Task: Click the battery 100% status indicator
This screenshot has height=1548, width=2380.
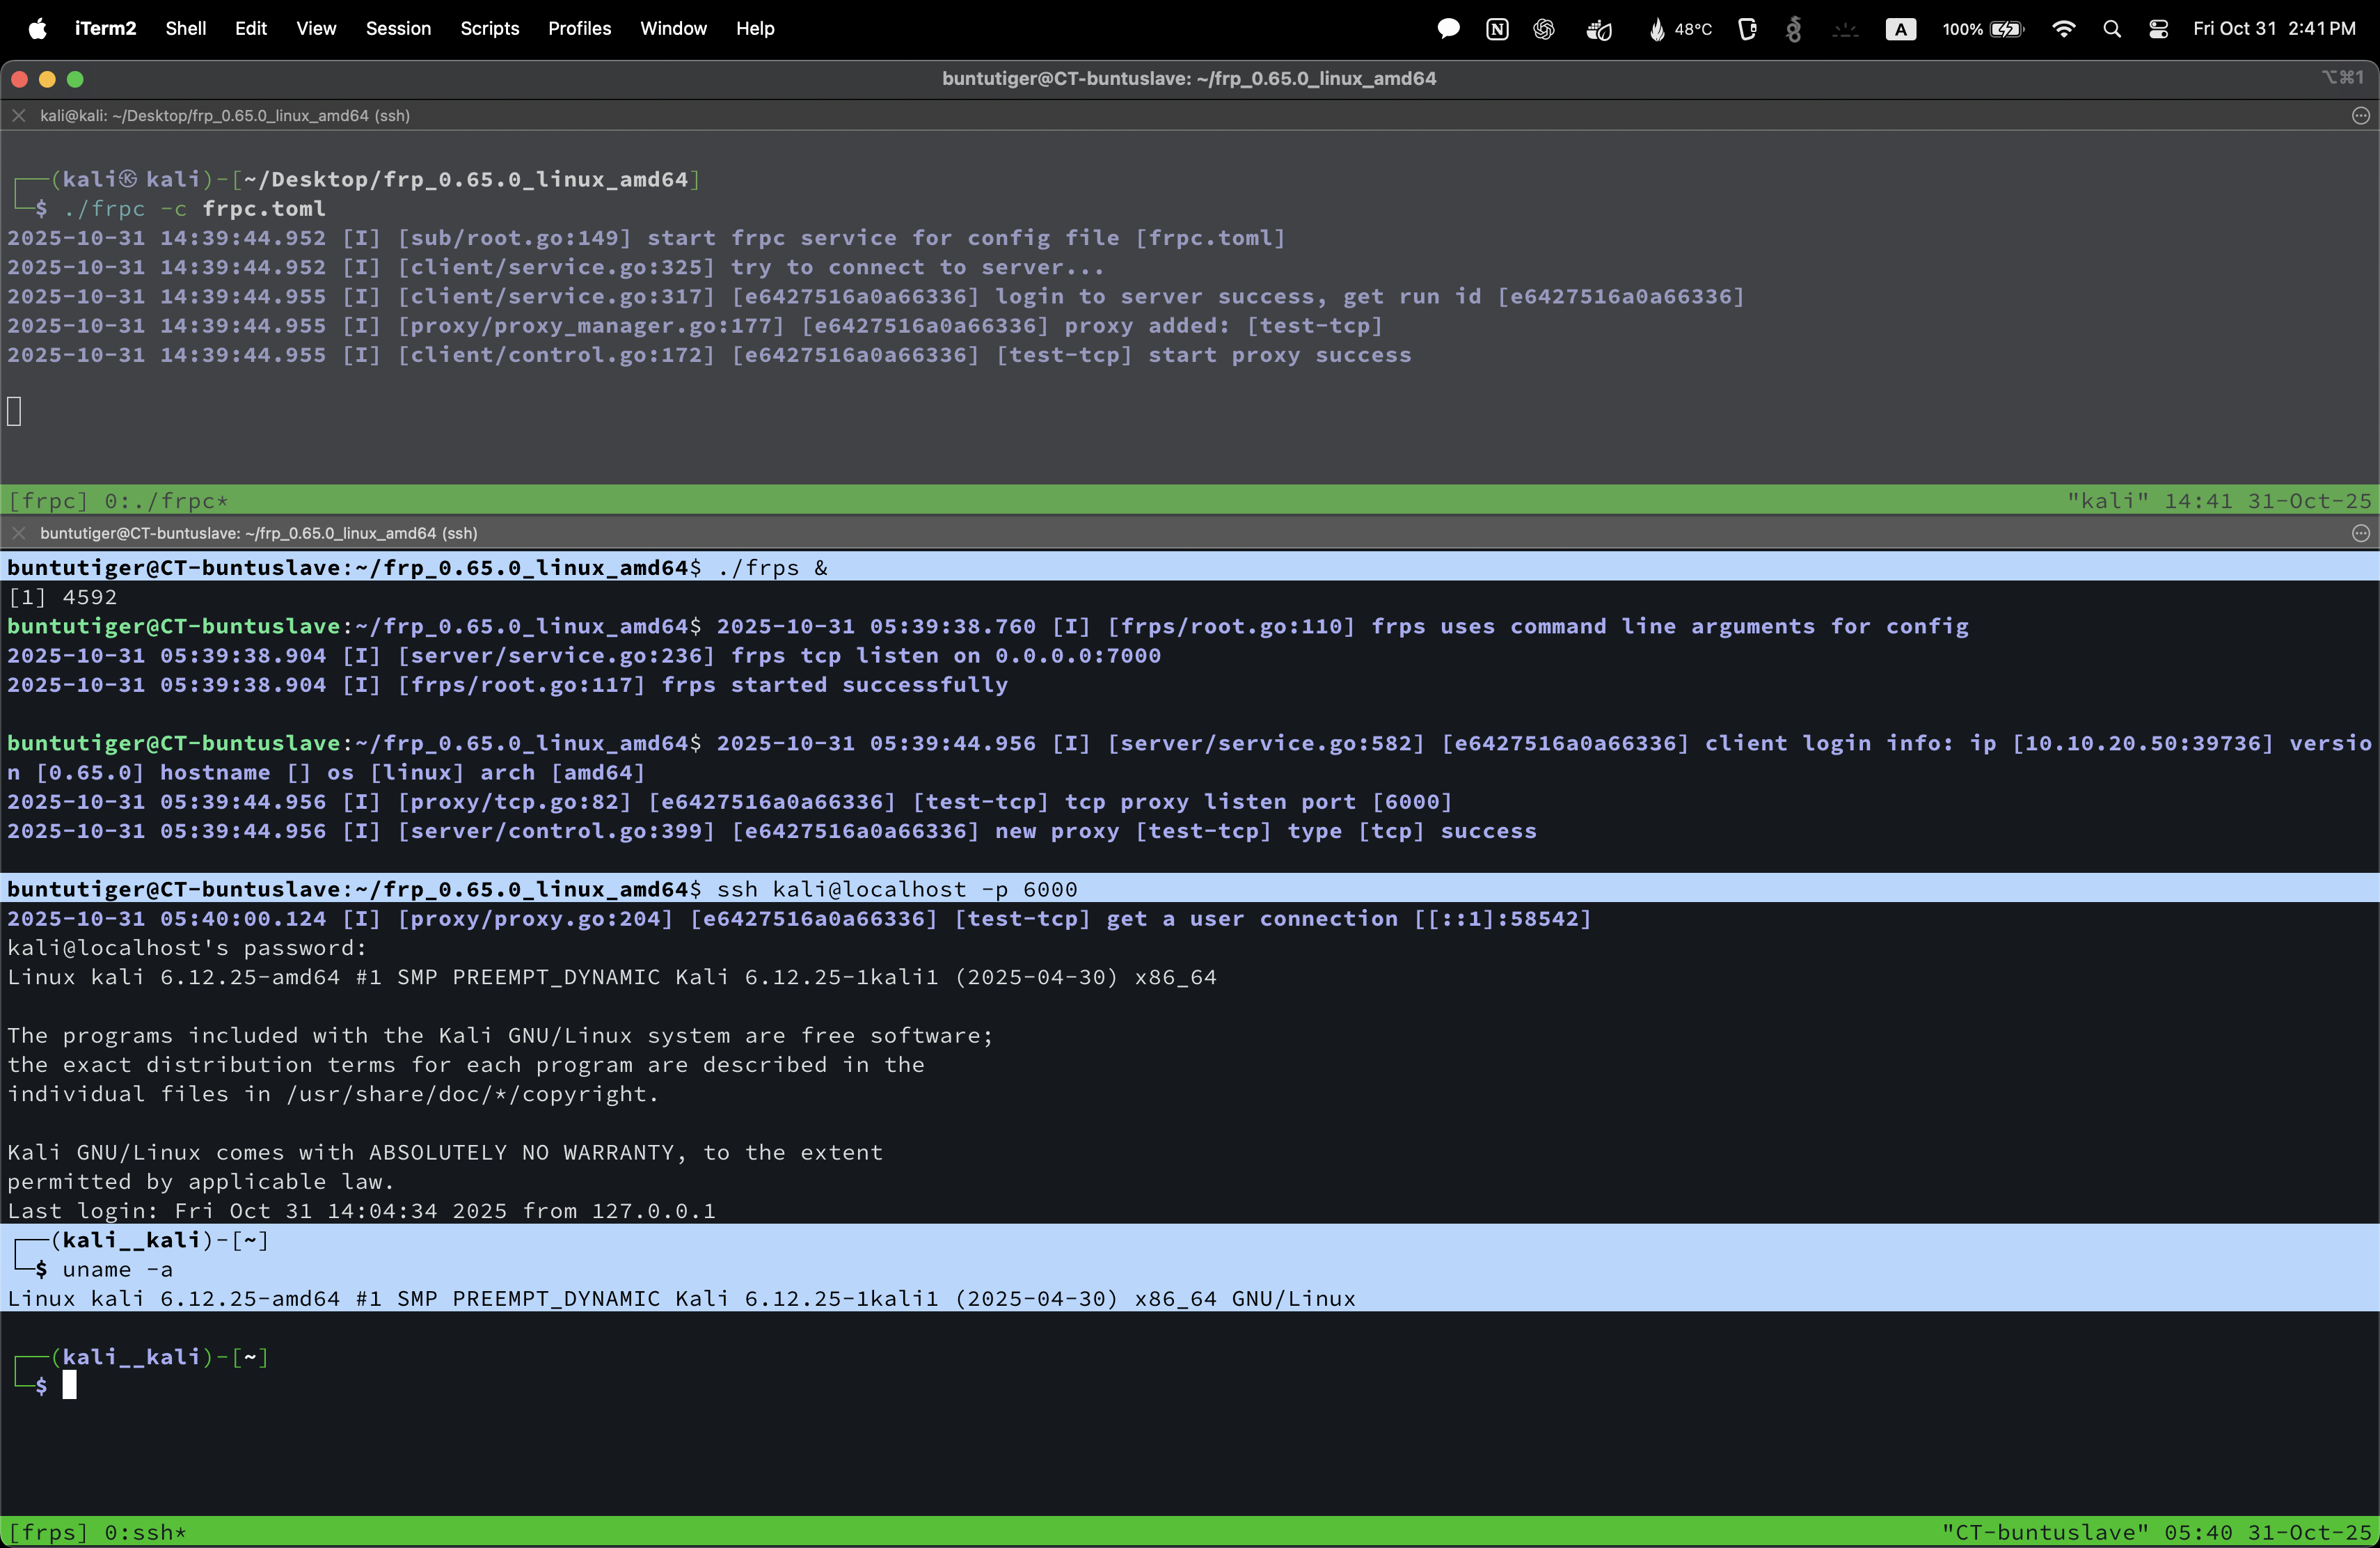Action: 1982,29
